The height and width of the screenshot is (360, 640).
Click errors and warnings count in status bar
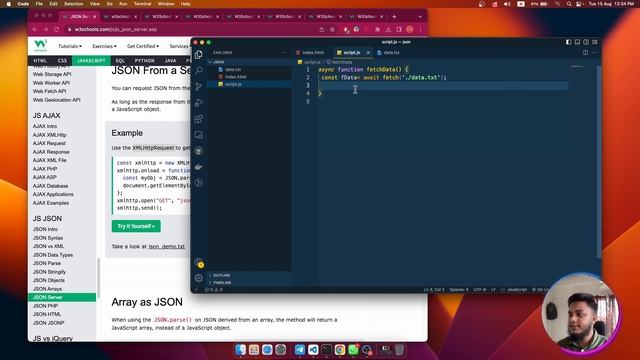coord(214,289)
